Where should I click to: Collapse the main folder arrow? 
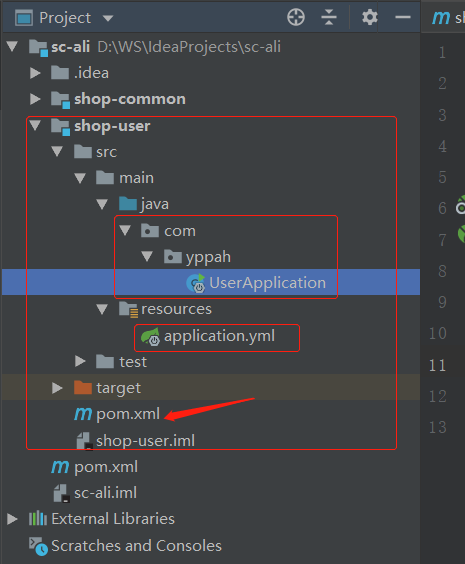pyautogui.click(x=80, y=178)
